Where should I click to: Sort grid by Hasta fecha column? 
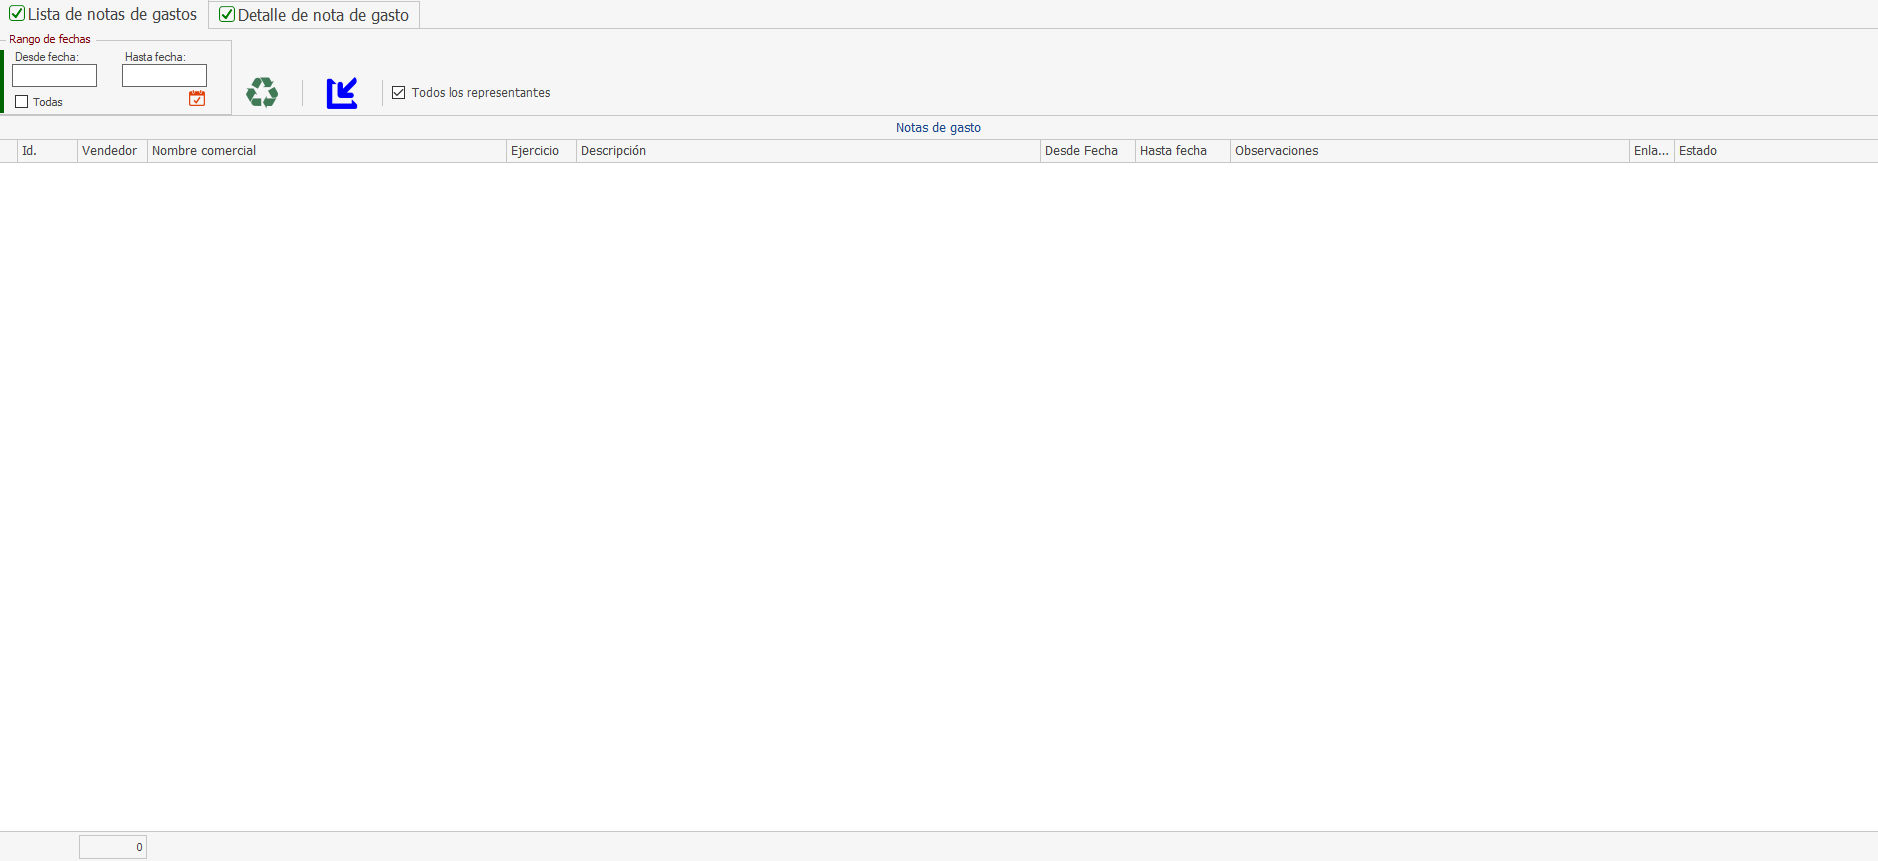point(1181,151)
